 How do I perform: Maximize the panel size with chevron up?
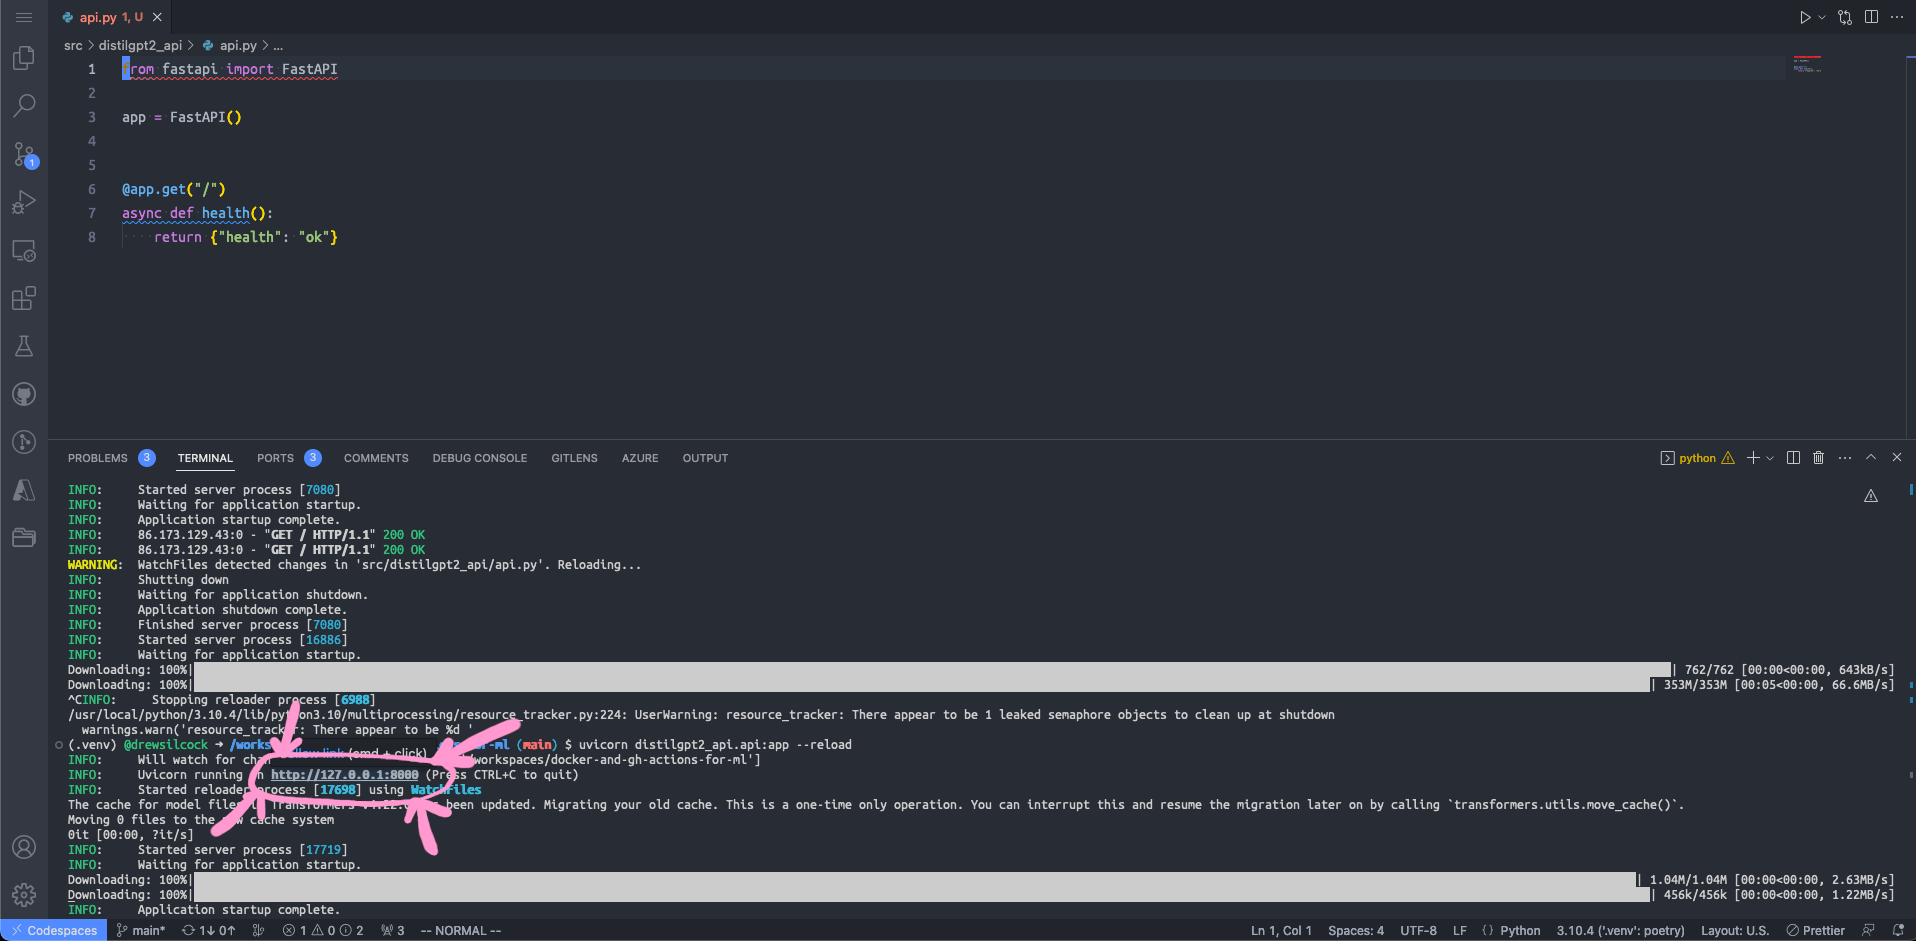1871,458
